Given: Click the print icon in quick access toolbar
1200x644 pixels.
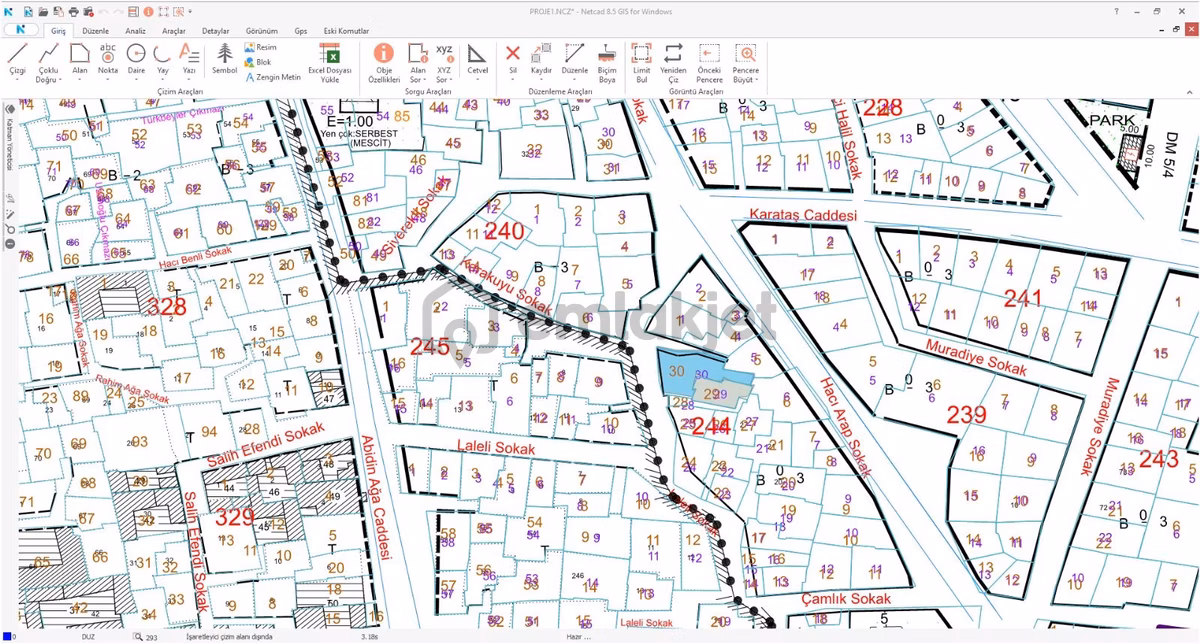Looking at the screenshot, I should [74, 11].
